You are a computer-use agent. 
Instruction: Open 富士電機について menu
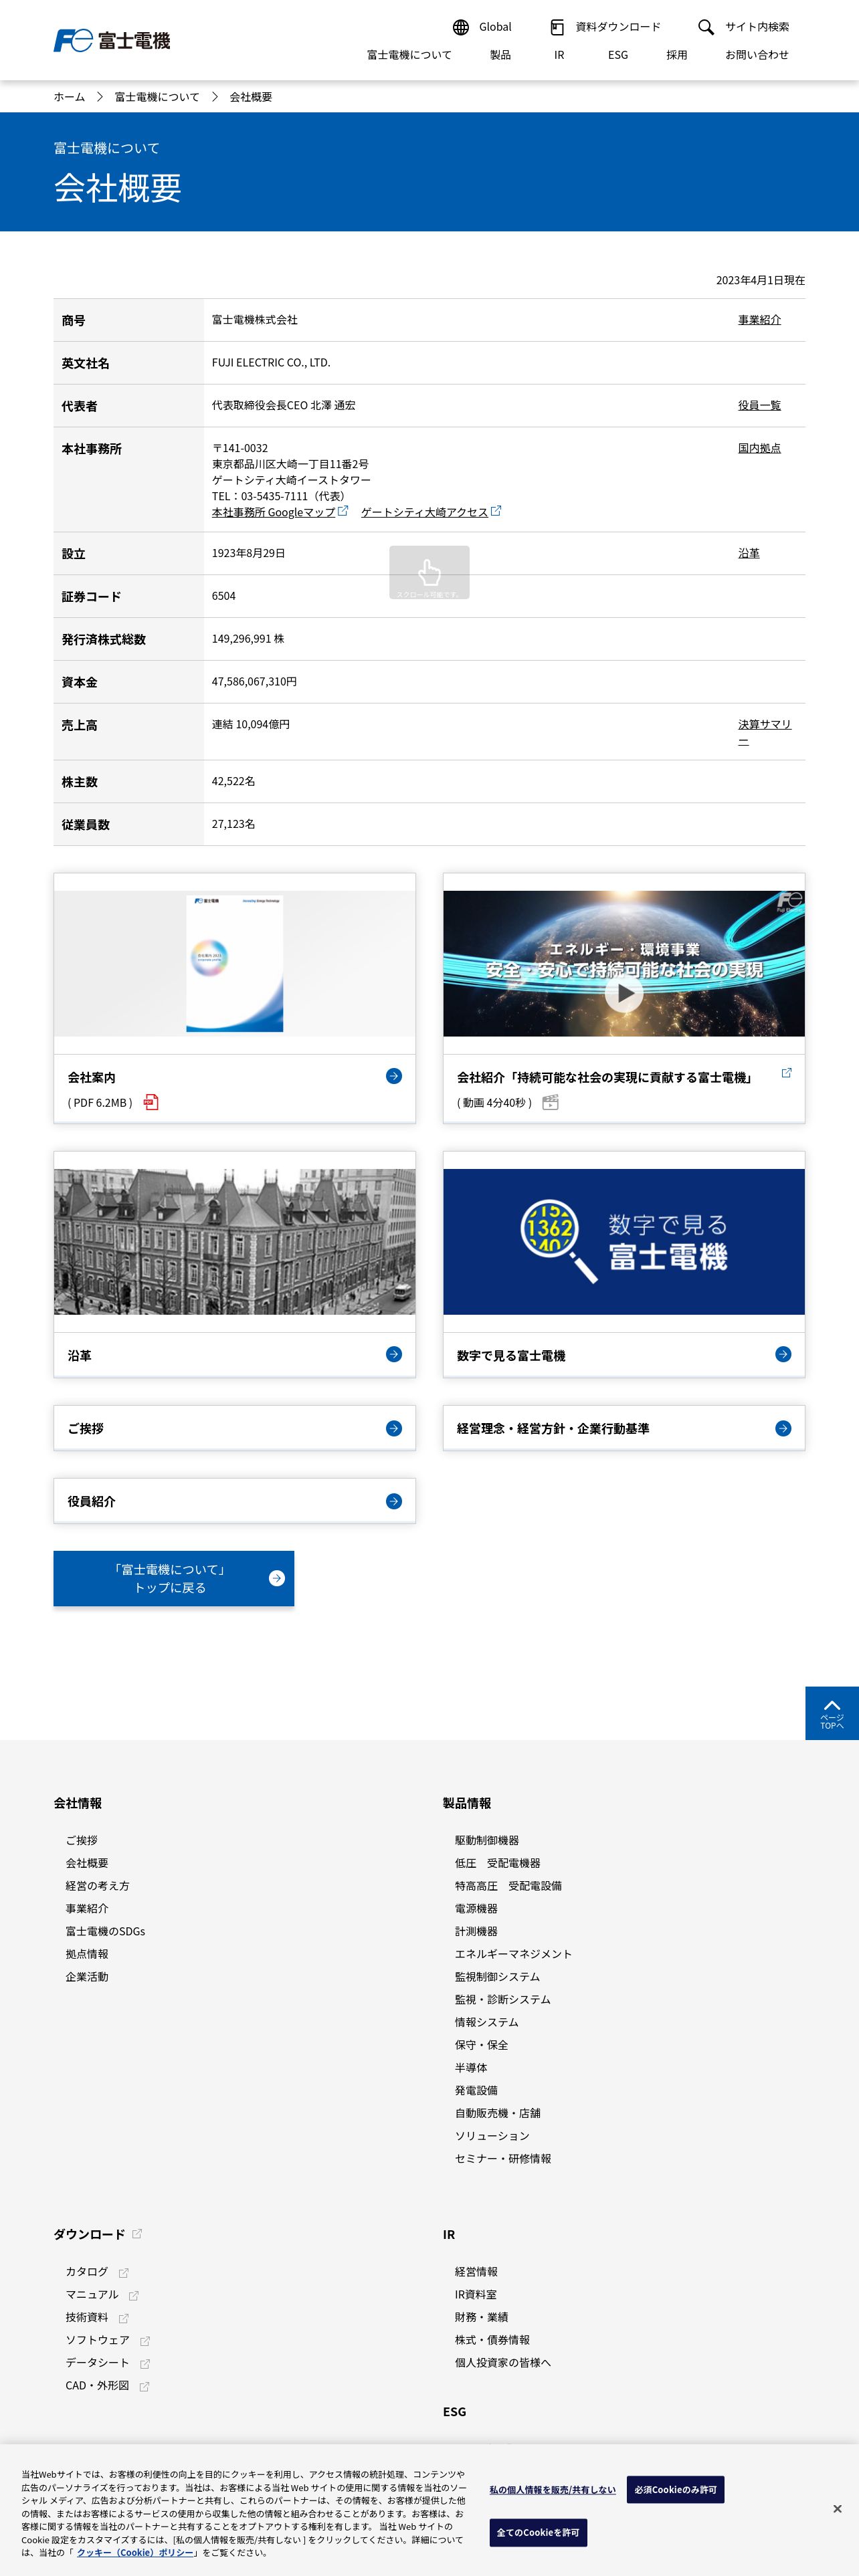tap(409, 55)
